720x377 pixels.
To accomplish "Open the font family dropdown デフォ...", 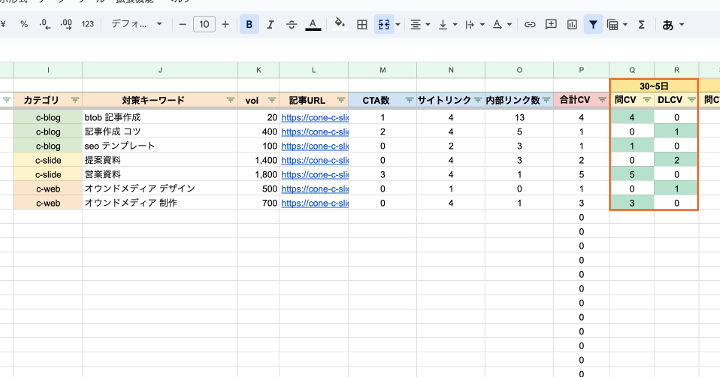I will coord(137,24).
